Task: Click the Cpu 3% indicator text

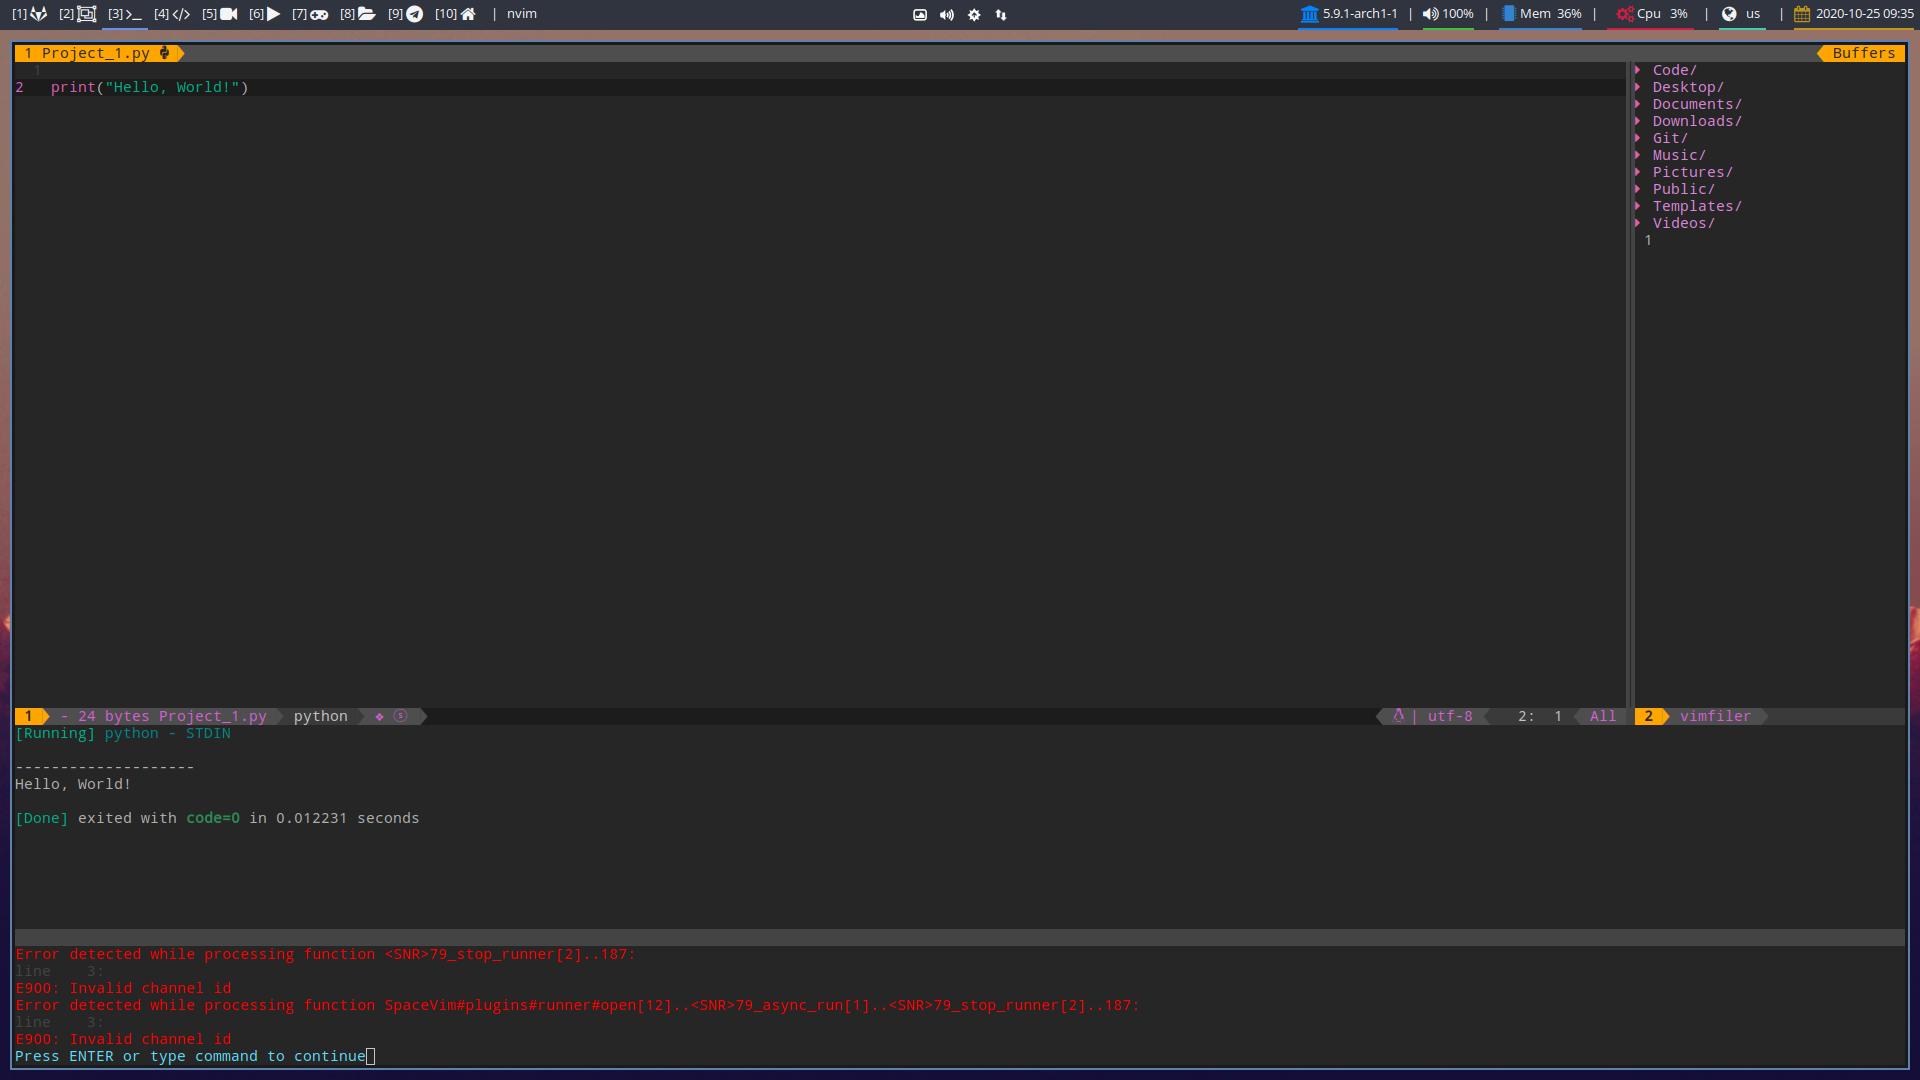Action: click(x=1662, y=14)
